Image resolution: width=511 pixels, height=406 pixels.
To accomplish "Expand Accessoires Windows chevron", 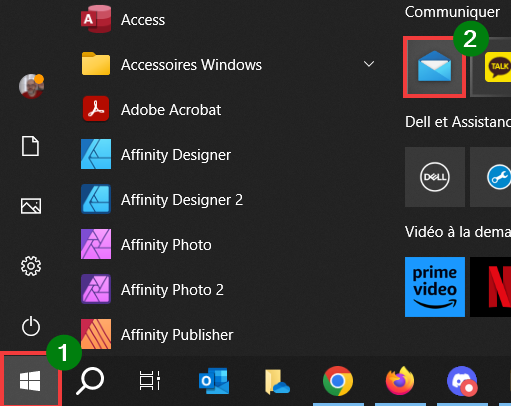I will pos(369,64).
